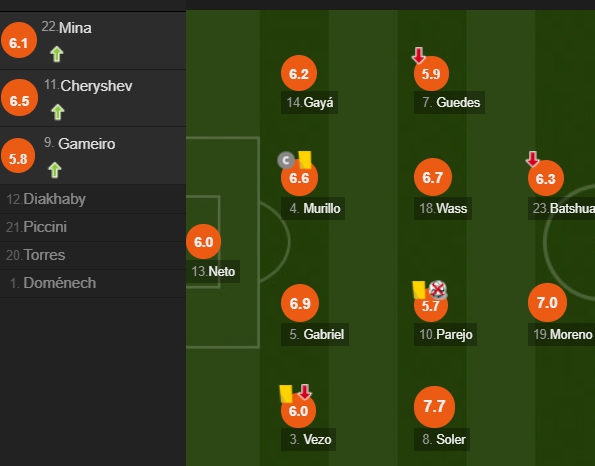
Task: Click the green sub-on arrow under Cheryshev
Action: coord(58,112)
